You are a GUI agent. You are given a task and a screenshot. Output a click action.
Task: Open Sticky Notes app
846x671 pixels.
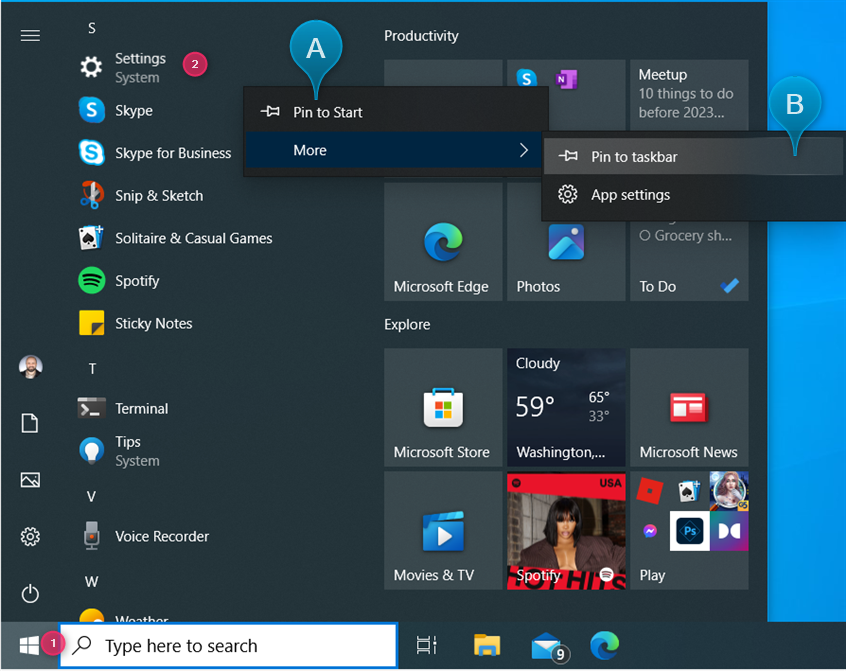[135, 323]
